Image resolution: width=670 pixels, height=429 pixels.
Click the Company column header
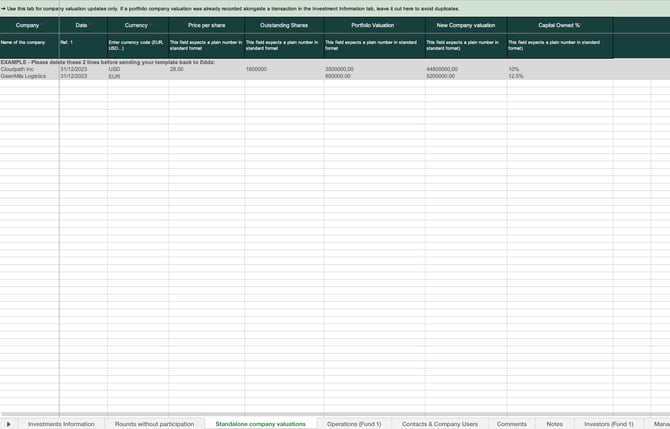tap(28, 24)
